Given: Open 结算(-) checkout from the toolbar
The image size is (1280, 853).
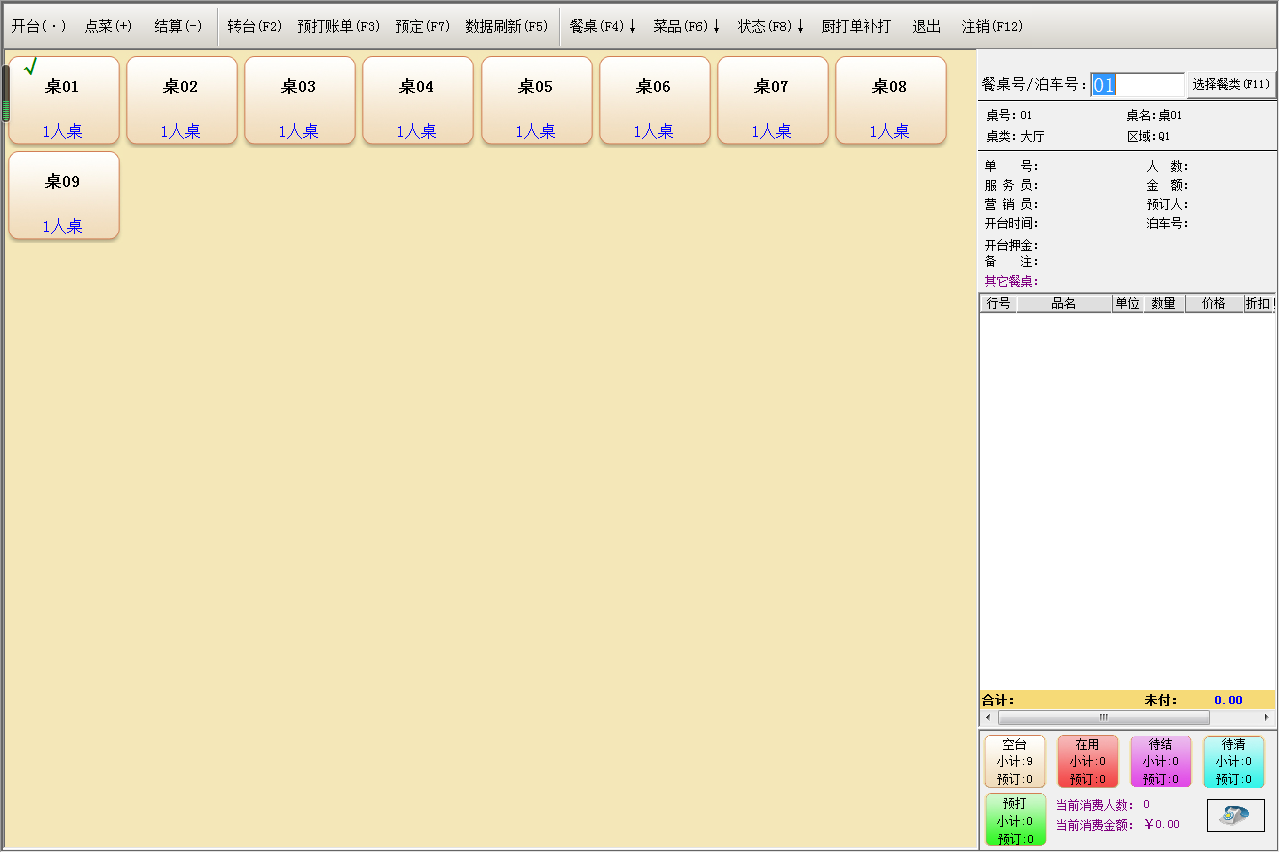Looking at the screenshot, I should tap(178, 27).
